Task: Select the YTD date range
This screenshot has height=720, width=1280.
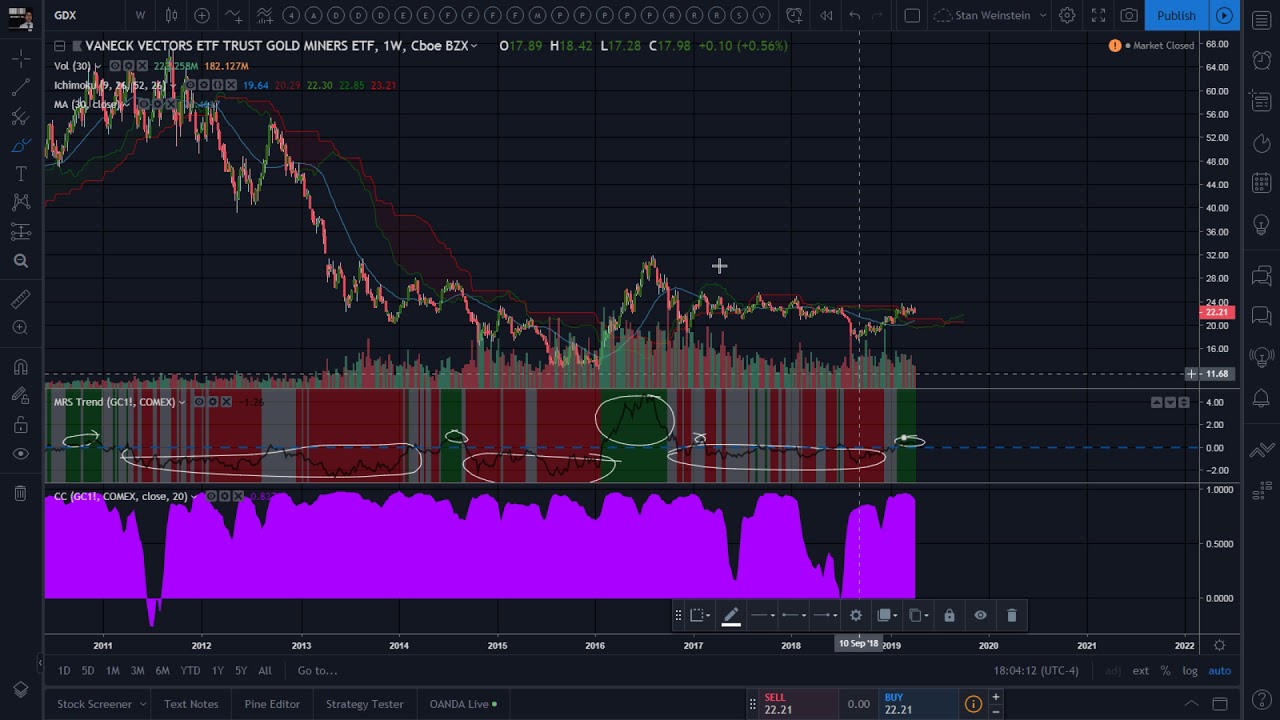Action: click(190, 671)
